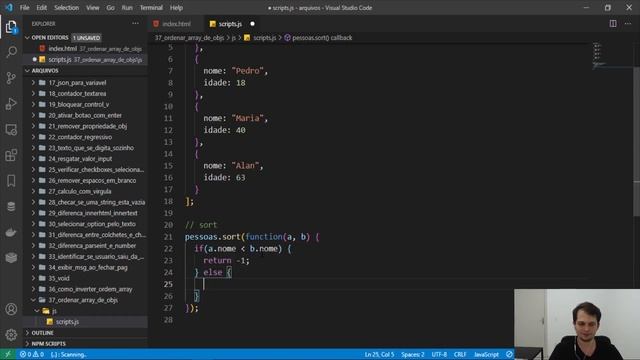Collapse folder 37_ordenar_array_de_objs
Screen dimensions: 640x360
click(83, 300)
